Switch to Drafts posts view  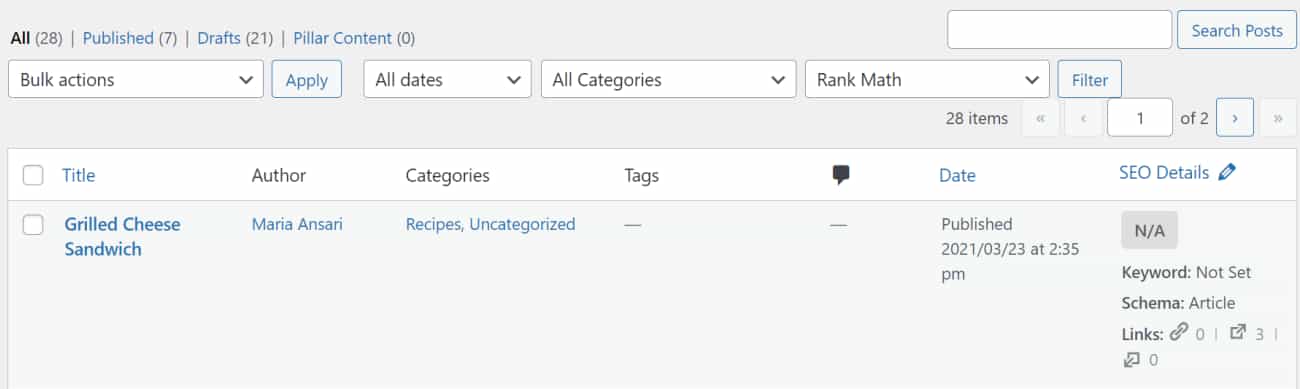coord(219,38)
